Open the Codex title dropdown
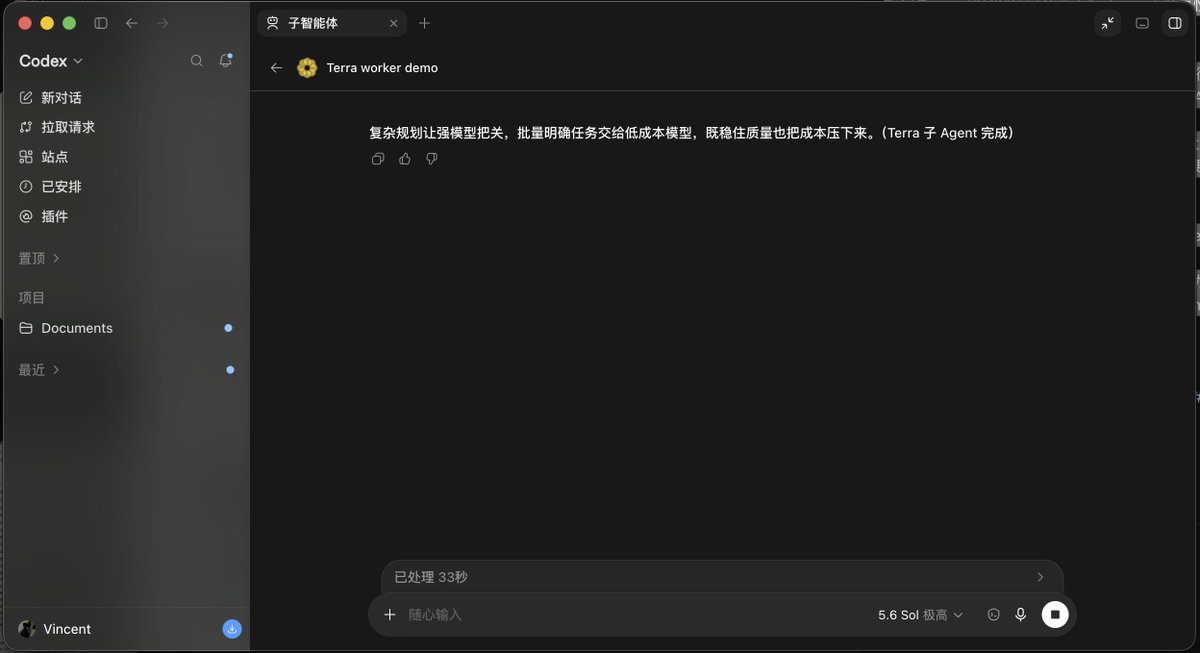The image size is (1200, 653). click(51, 61)
